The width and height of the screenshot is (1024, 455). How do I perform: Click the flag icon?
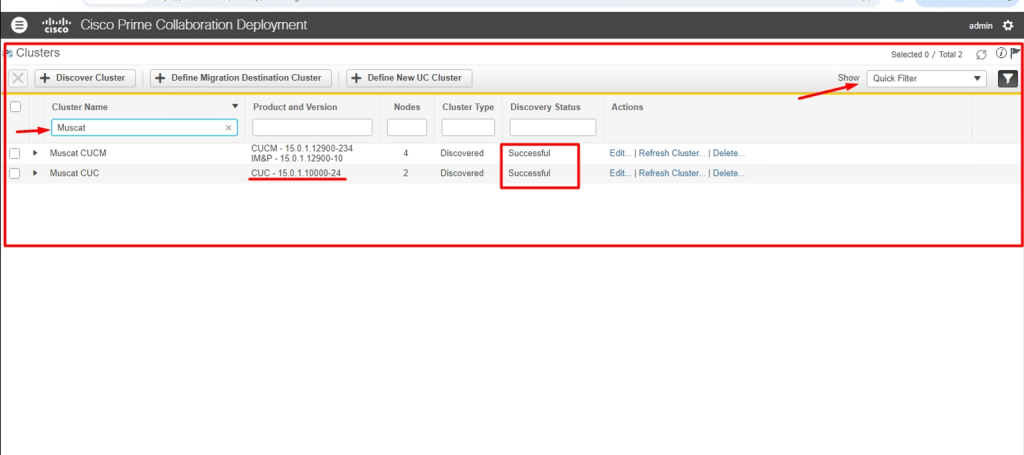1015,54
